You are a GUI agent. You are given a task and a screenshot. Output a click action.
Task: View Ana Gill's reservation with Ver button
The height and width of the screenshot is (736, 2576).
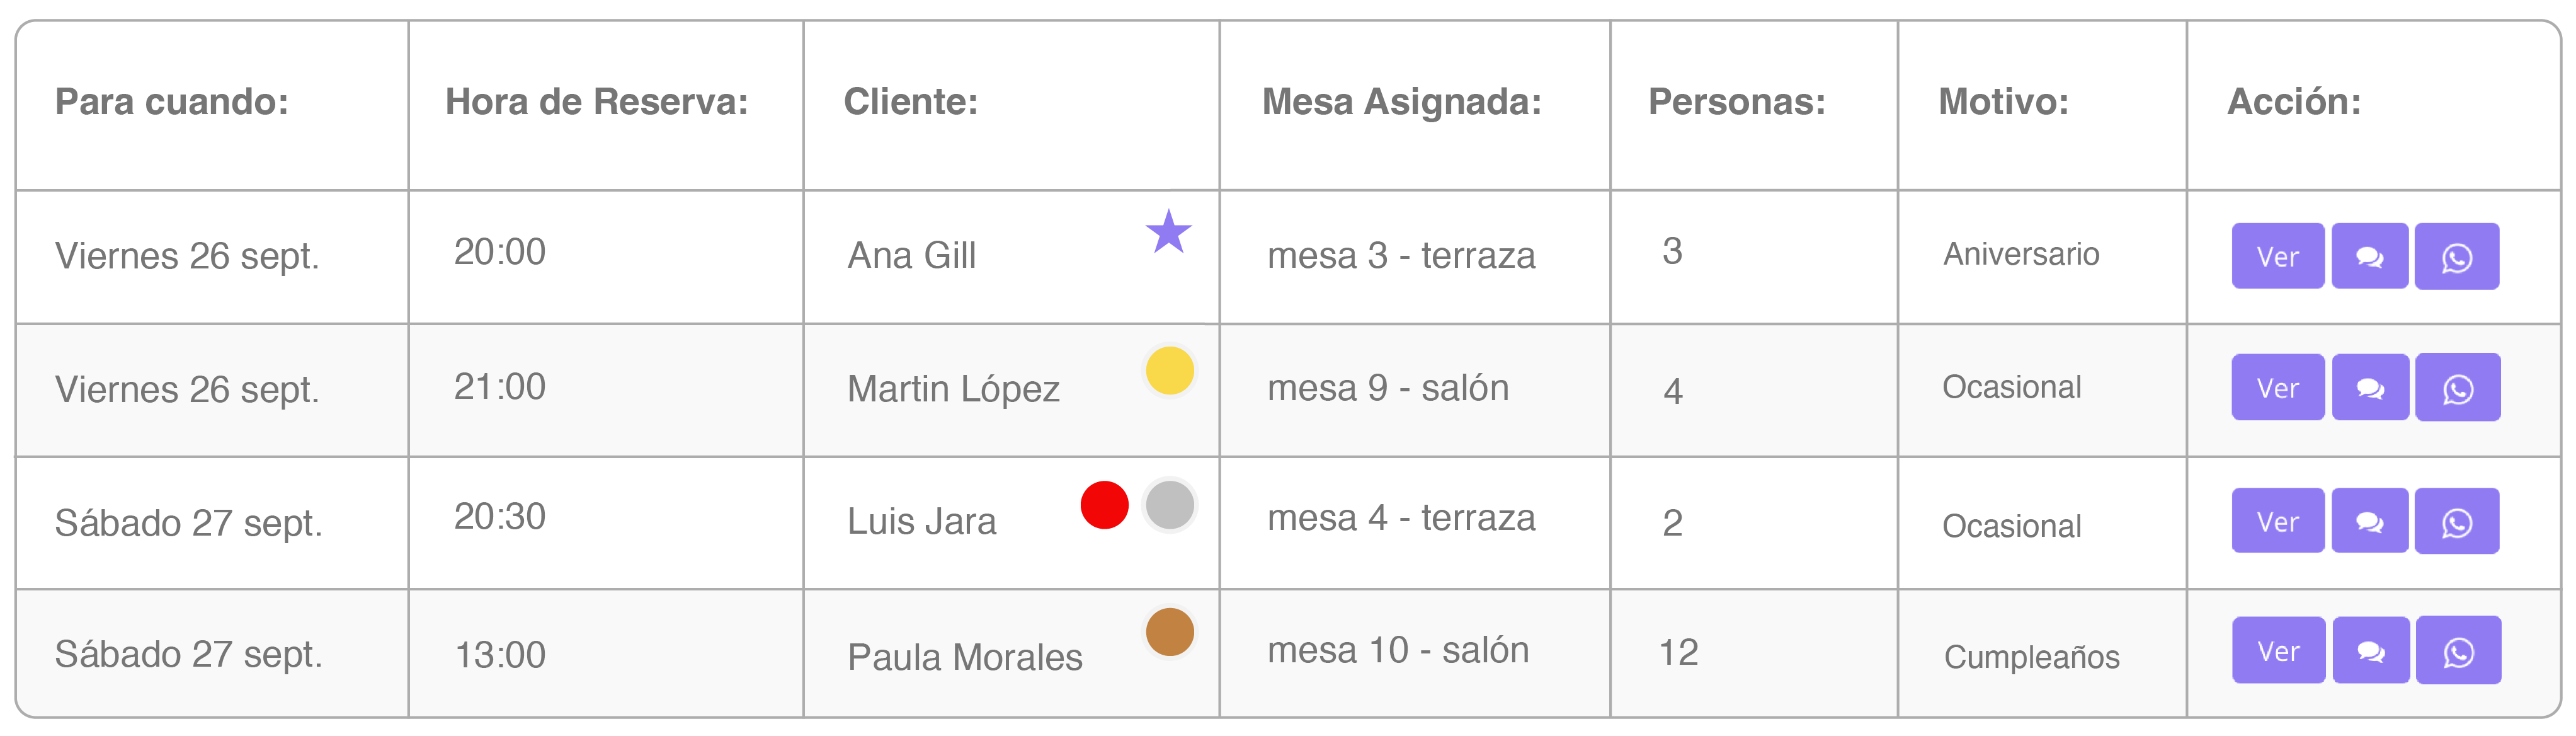click(x=2277, y=257)
